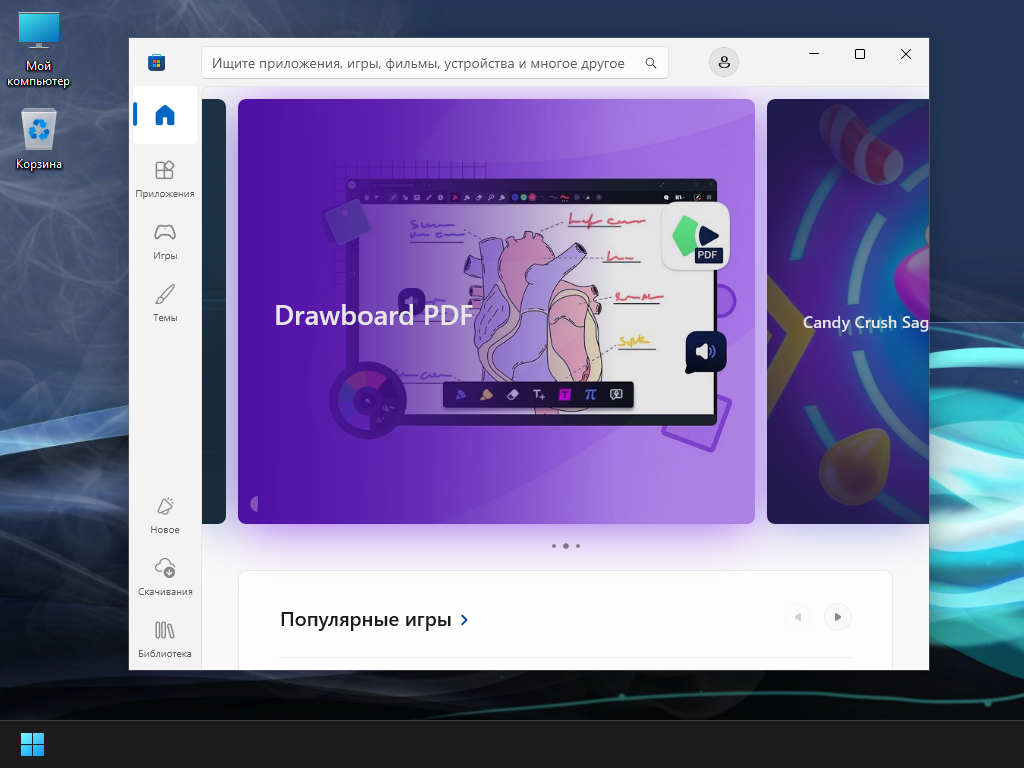Open the Библиотека page

(x=165, y=639)
